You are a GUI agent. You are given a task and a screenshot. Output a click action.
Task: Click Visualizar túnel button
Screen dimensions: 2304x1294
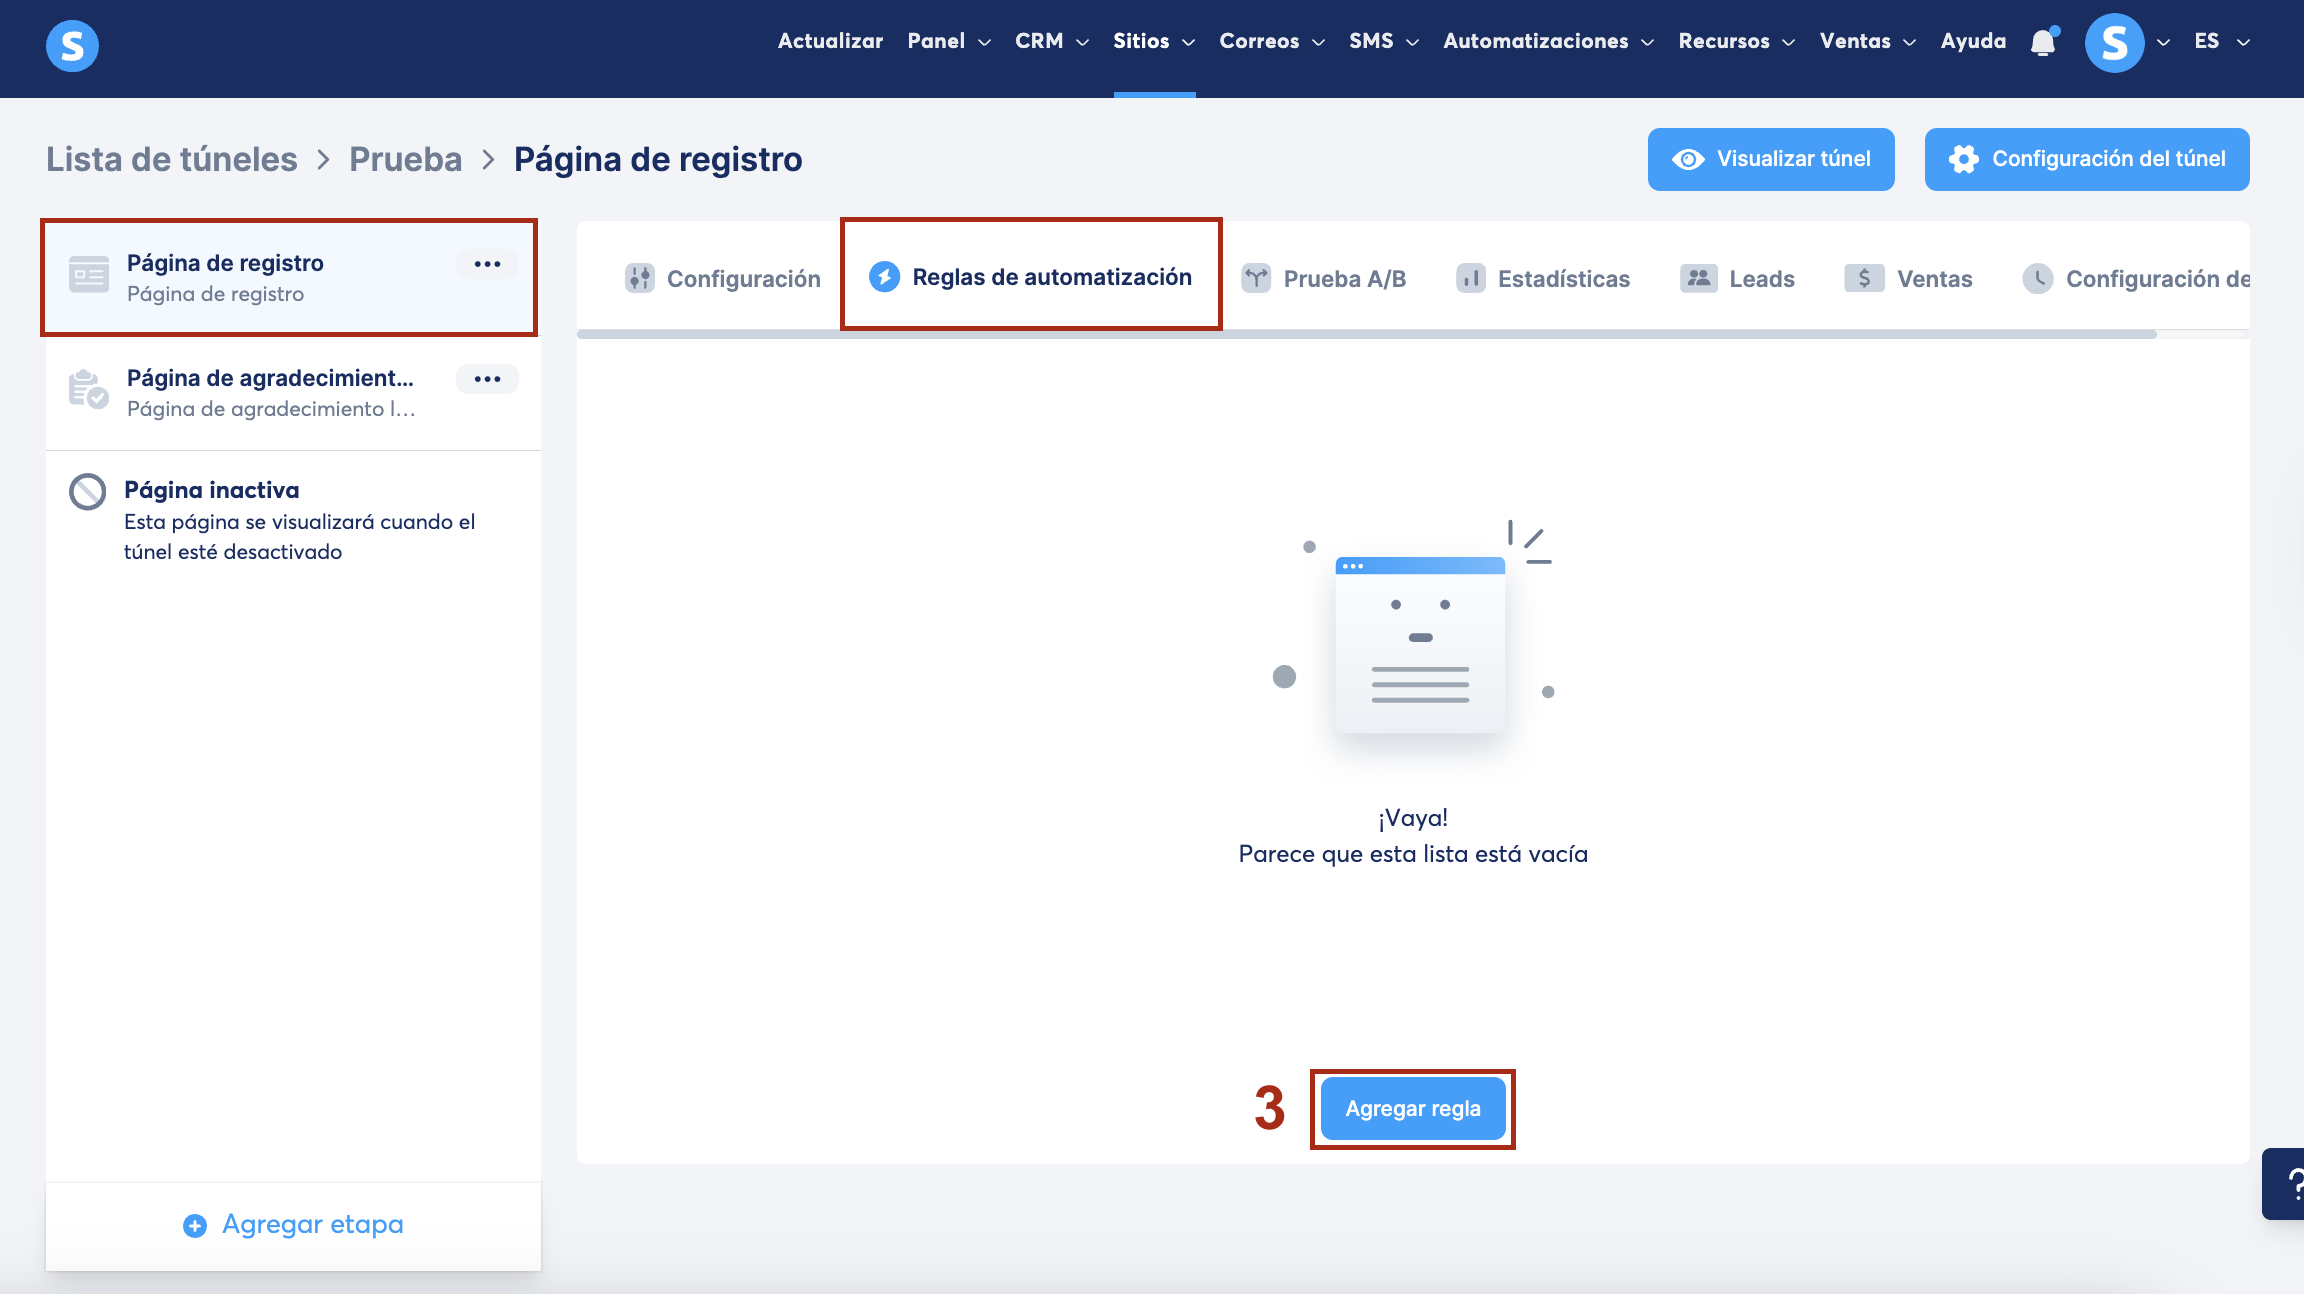[1770, 159]
